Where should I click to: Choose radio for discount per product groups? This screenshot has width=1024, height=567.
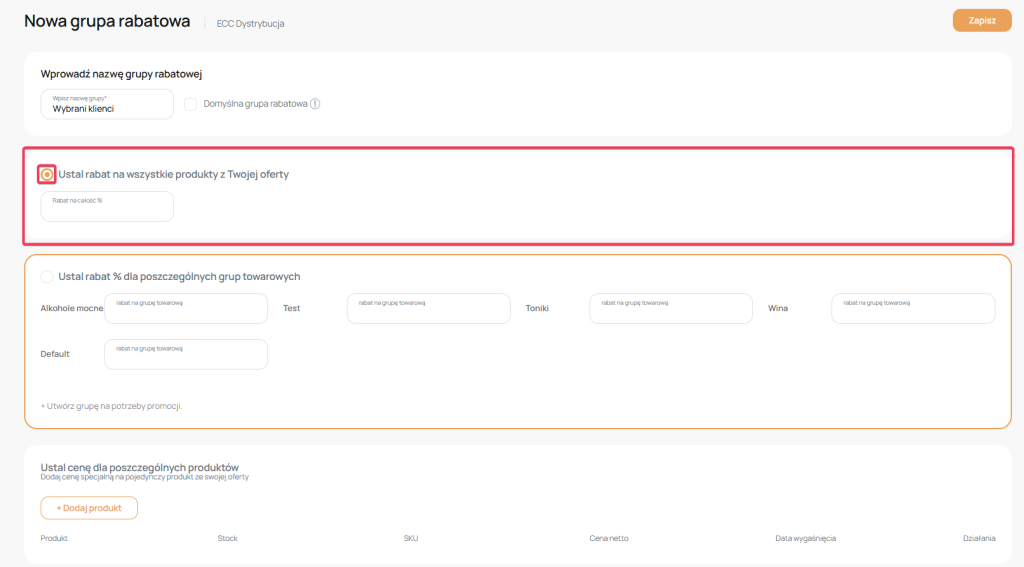point(47,276)
